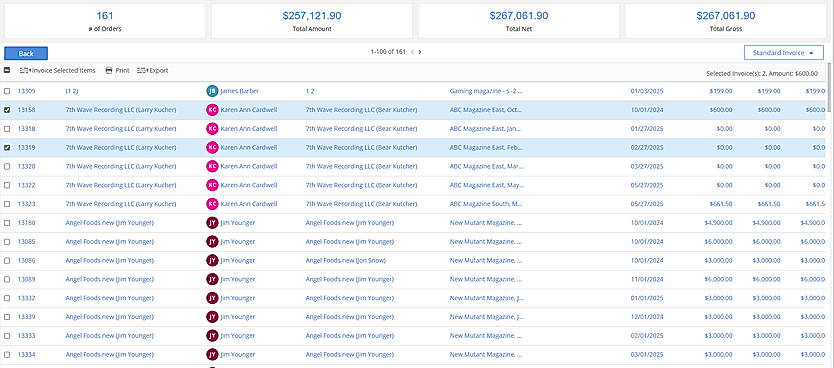Toggle the select-all header checkbox
The image size is (834, 368).
[x=7, y=70]
